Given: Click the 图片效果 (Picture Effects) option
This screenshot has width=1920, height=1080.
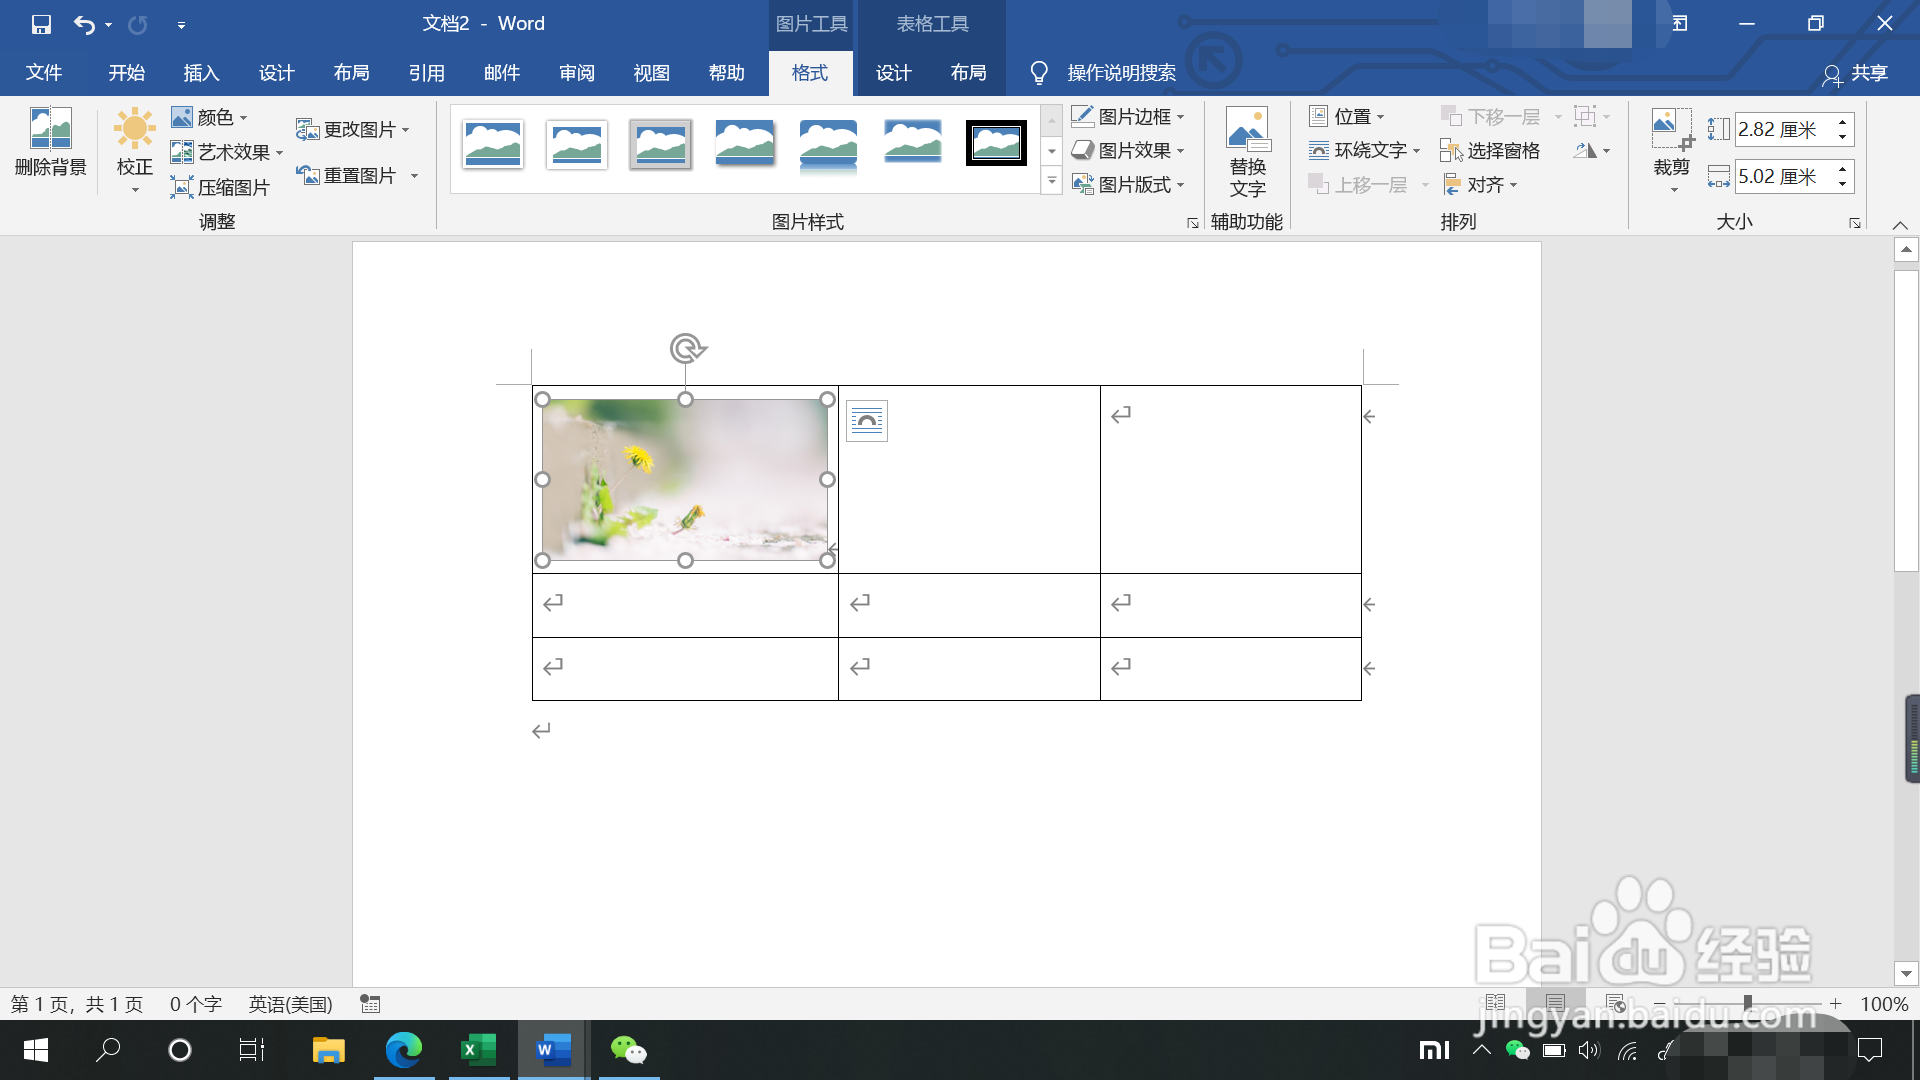Looking at the screenshot, I should [1131, 150].
